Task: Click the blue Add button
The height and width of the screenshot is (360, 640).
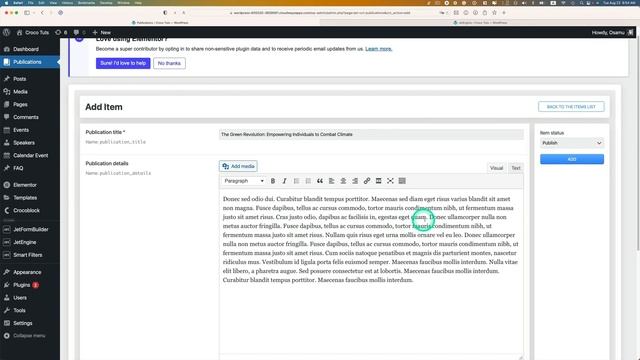Action: 572,159
